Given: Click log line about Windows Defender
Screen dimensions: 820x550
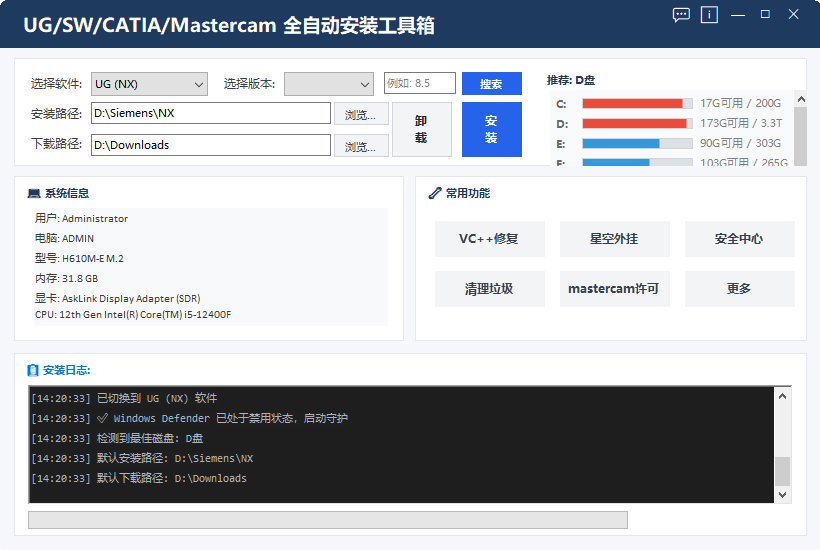Looking at the screenshot, I should coord(189,418).
